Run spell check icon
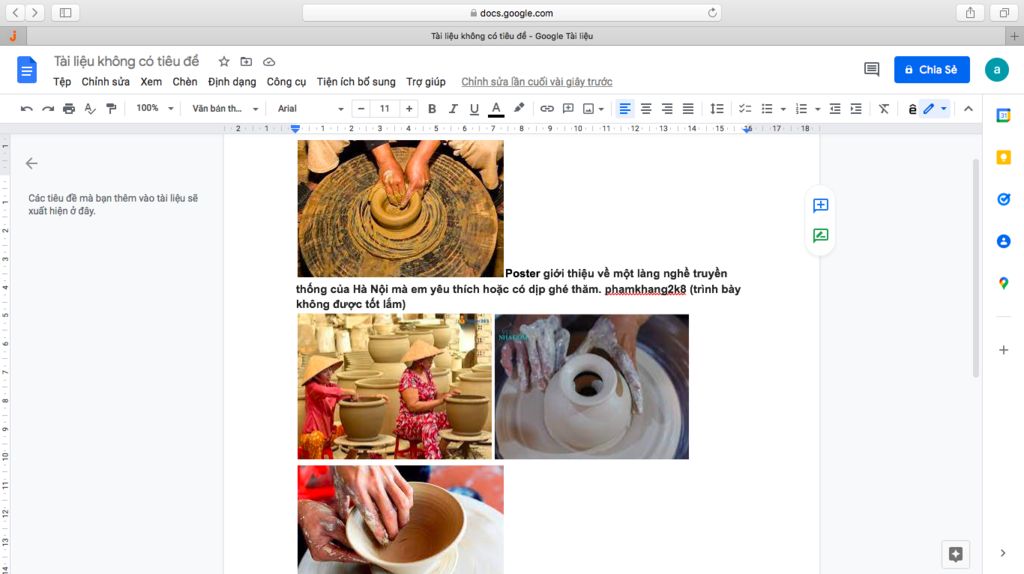This screenshot has width=1024, height=574. pyautogui.click(x=90, y=109)
